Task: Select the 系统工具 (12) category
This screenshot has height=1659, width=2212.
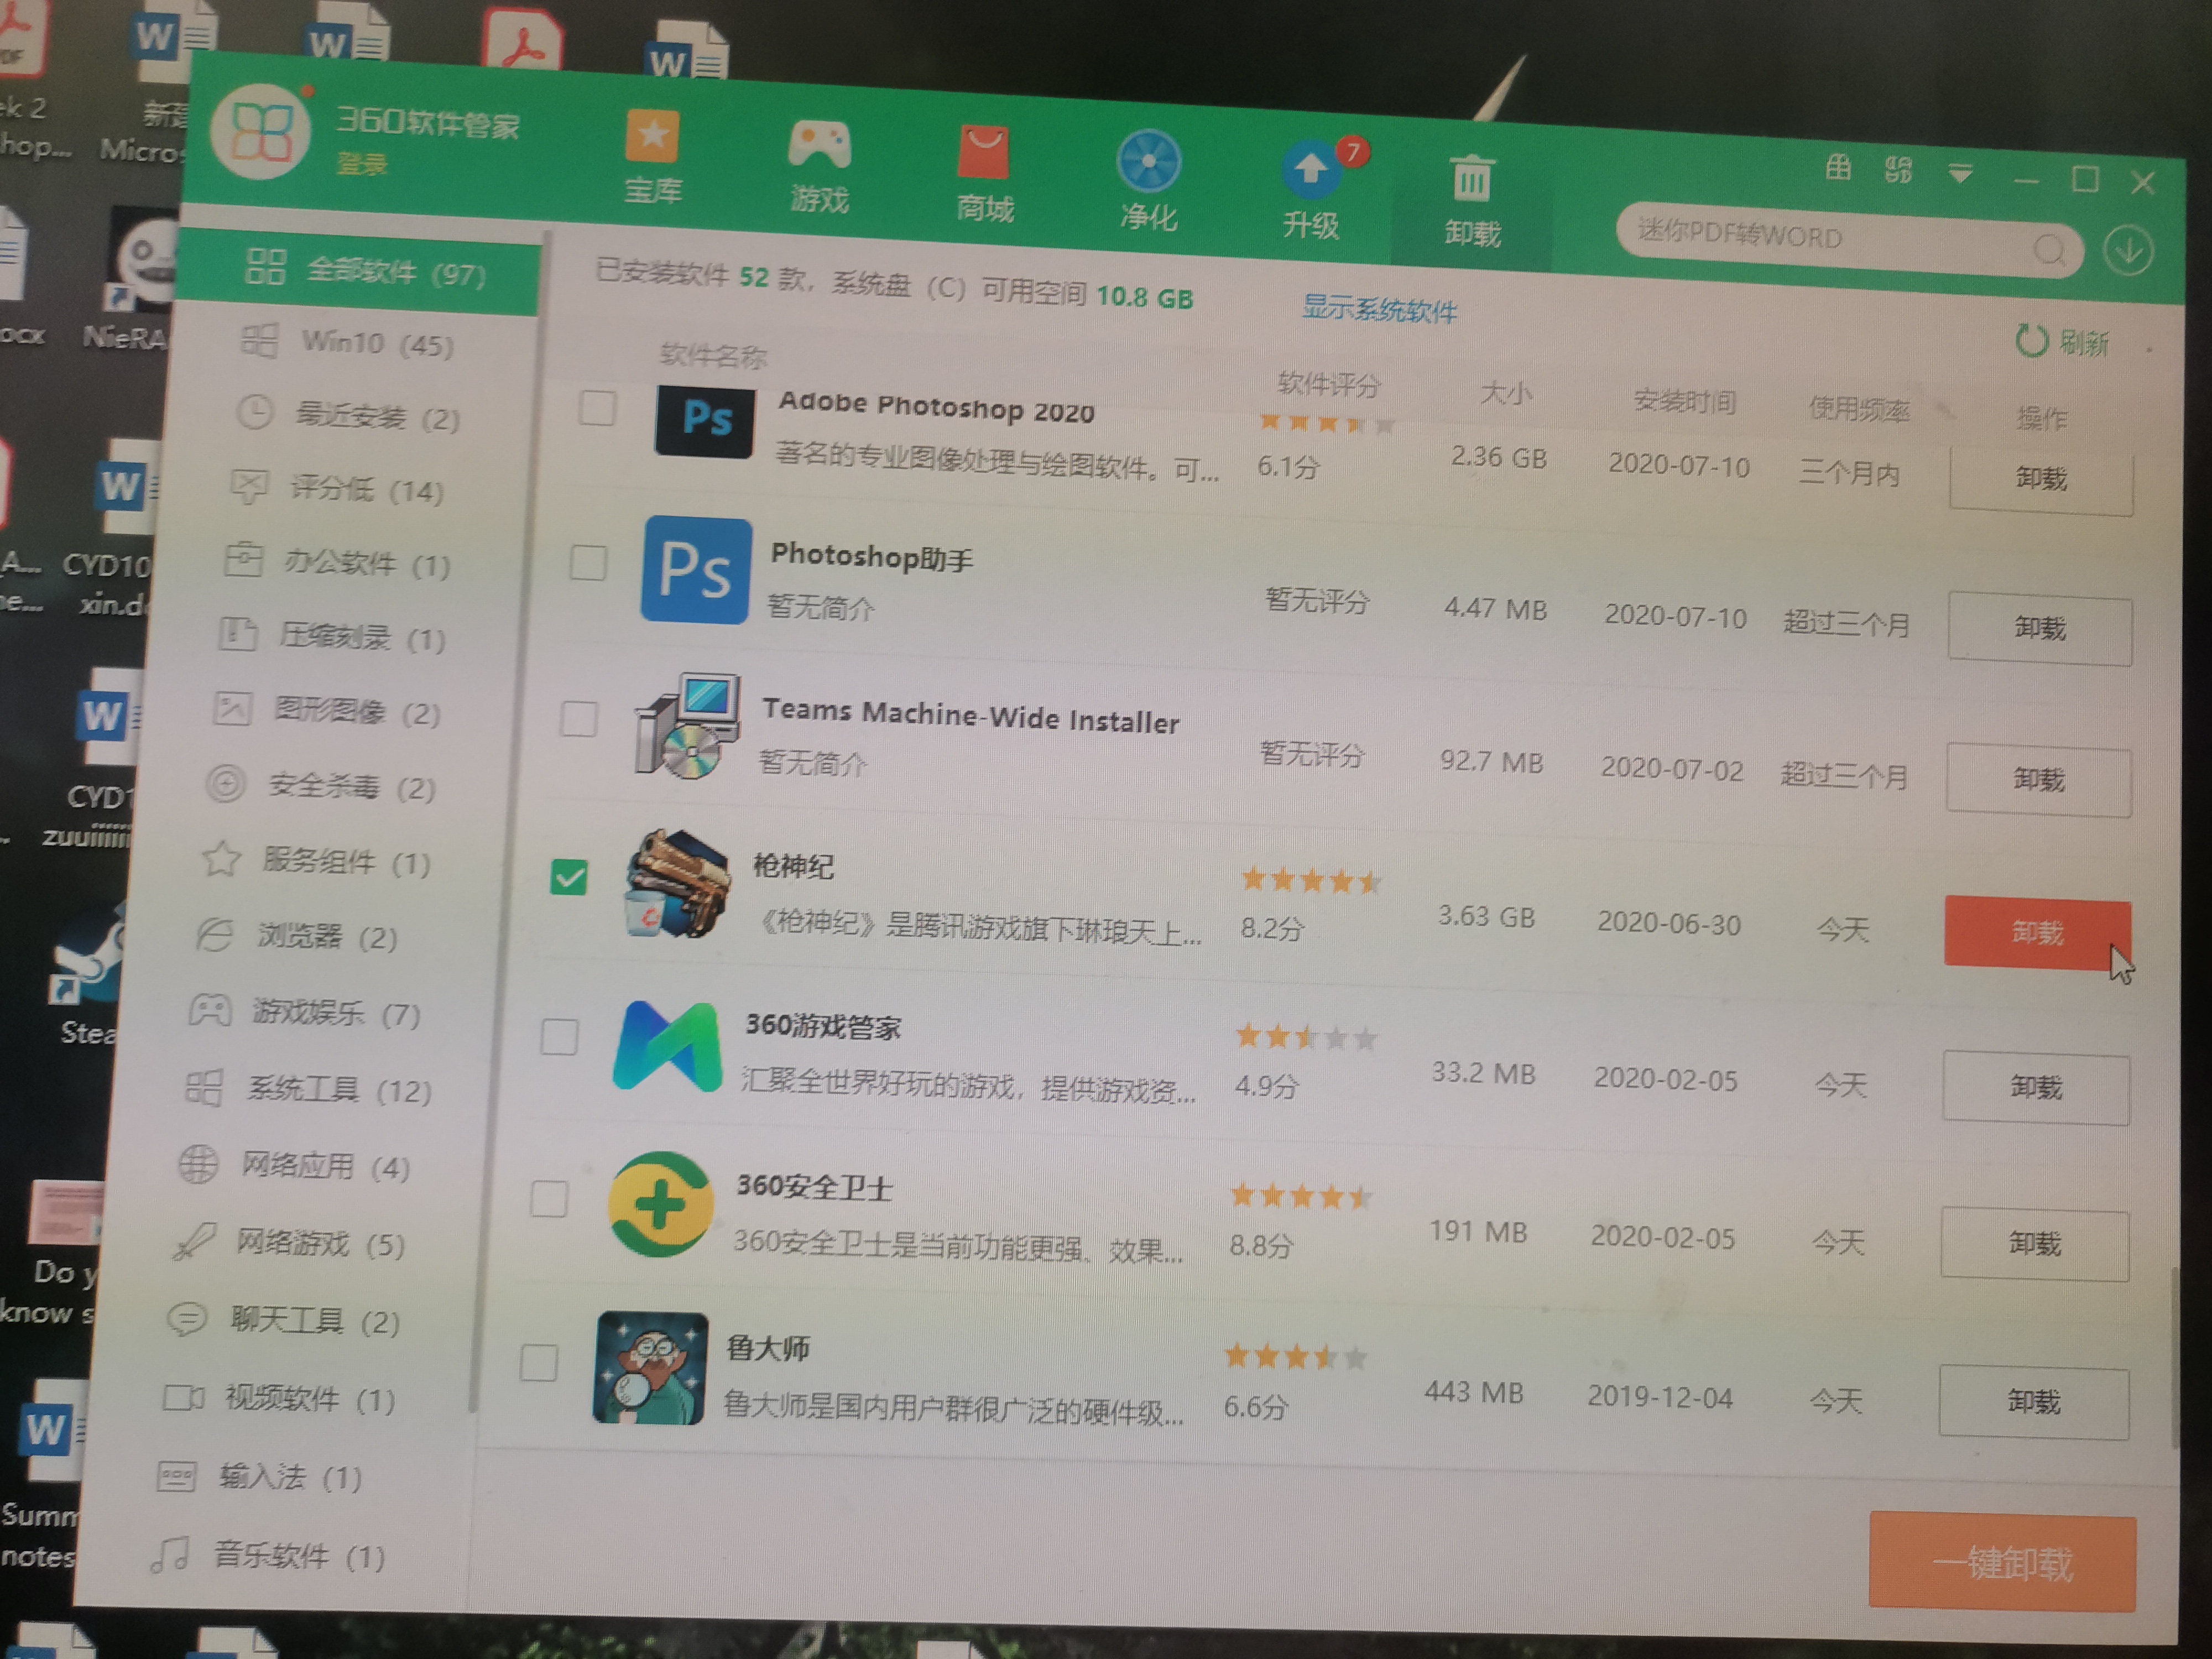Action: (x=310, y=1088)
